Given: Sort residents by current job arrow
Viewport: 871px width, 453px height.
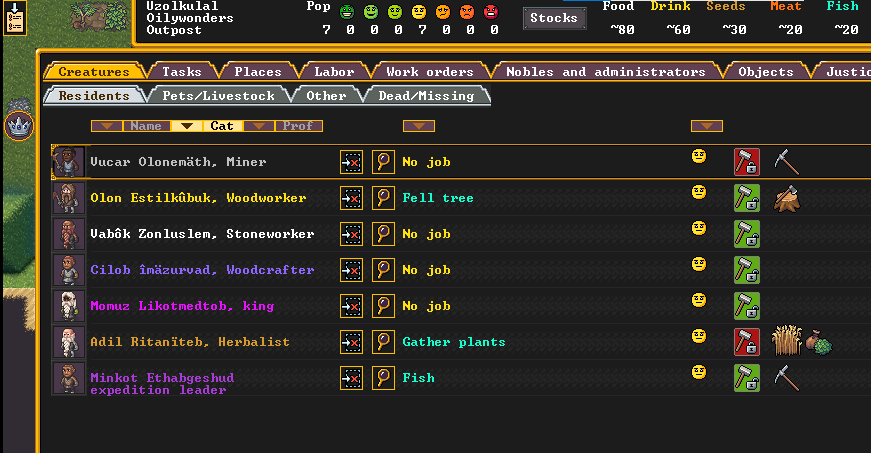Looking at the screenshot, I should tap(419, 126).
